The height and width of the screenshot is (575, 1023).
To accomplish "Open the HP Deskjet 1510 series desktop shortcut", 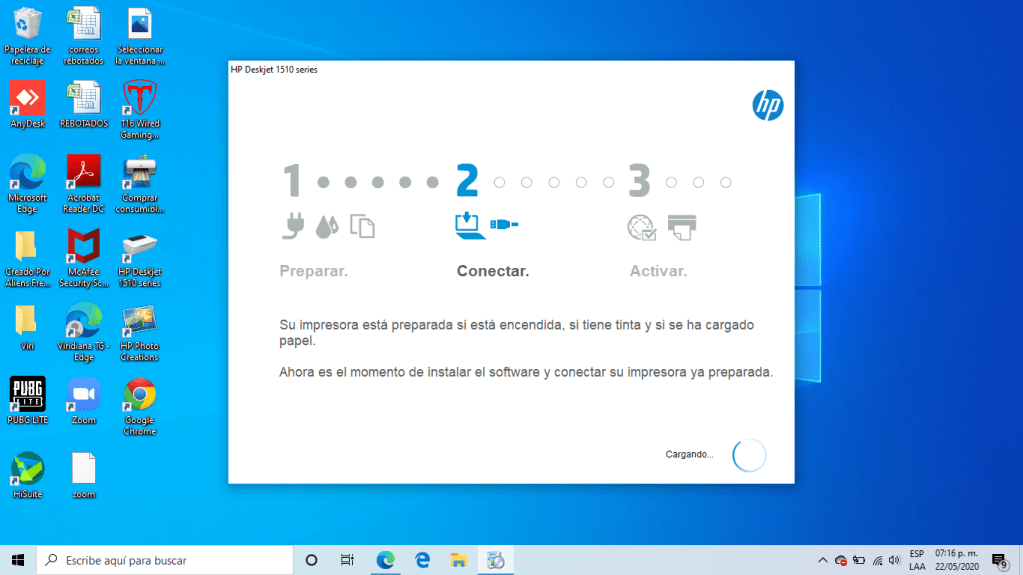I will click(x=140, y=258).
